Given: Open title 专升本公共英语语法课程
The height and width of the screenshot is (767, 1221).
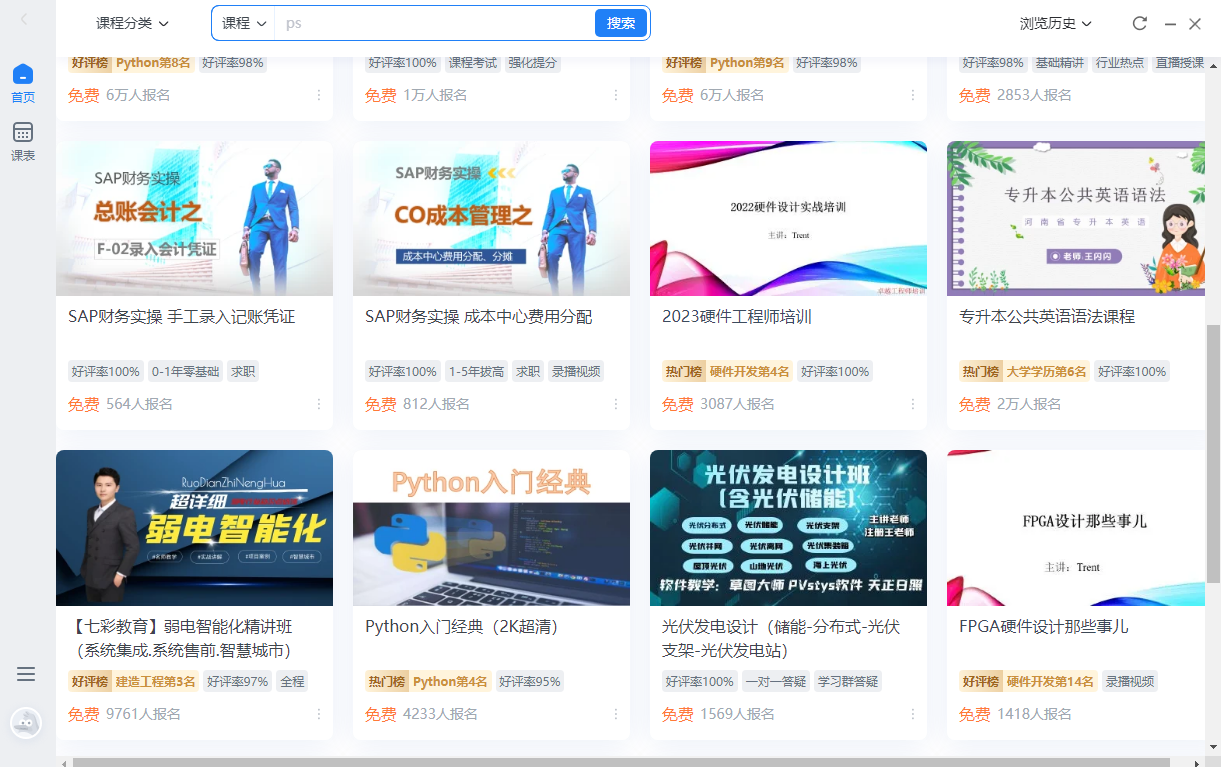Looking at the screenshot, I should pyautogui.click(x=1047, y=317).
